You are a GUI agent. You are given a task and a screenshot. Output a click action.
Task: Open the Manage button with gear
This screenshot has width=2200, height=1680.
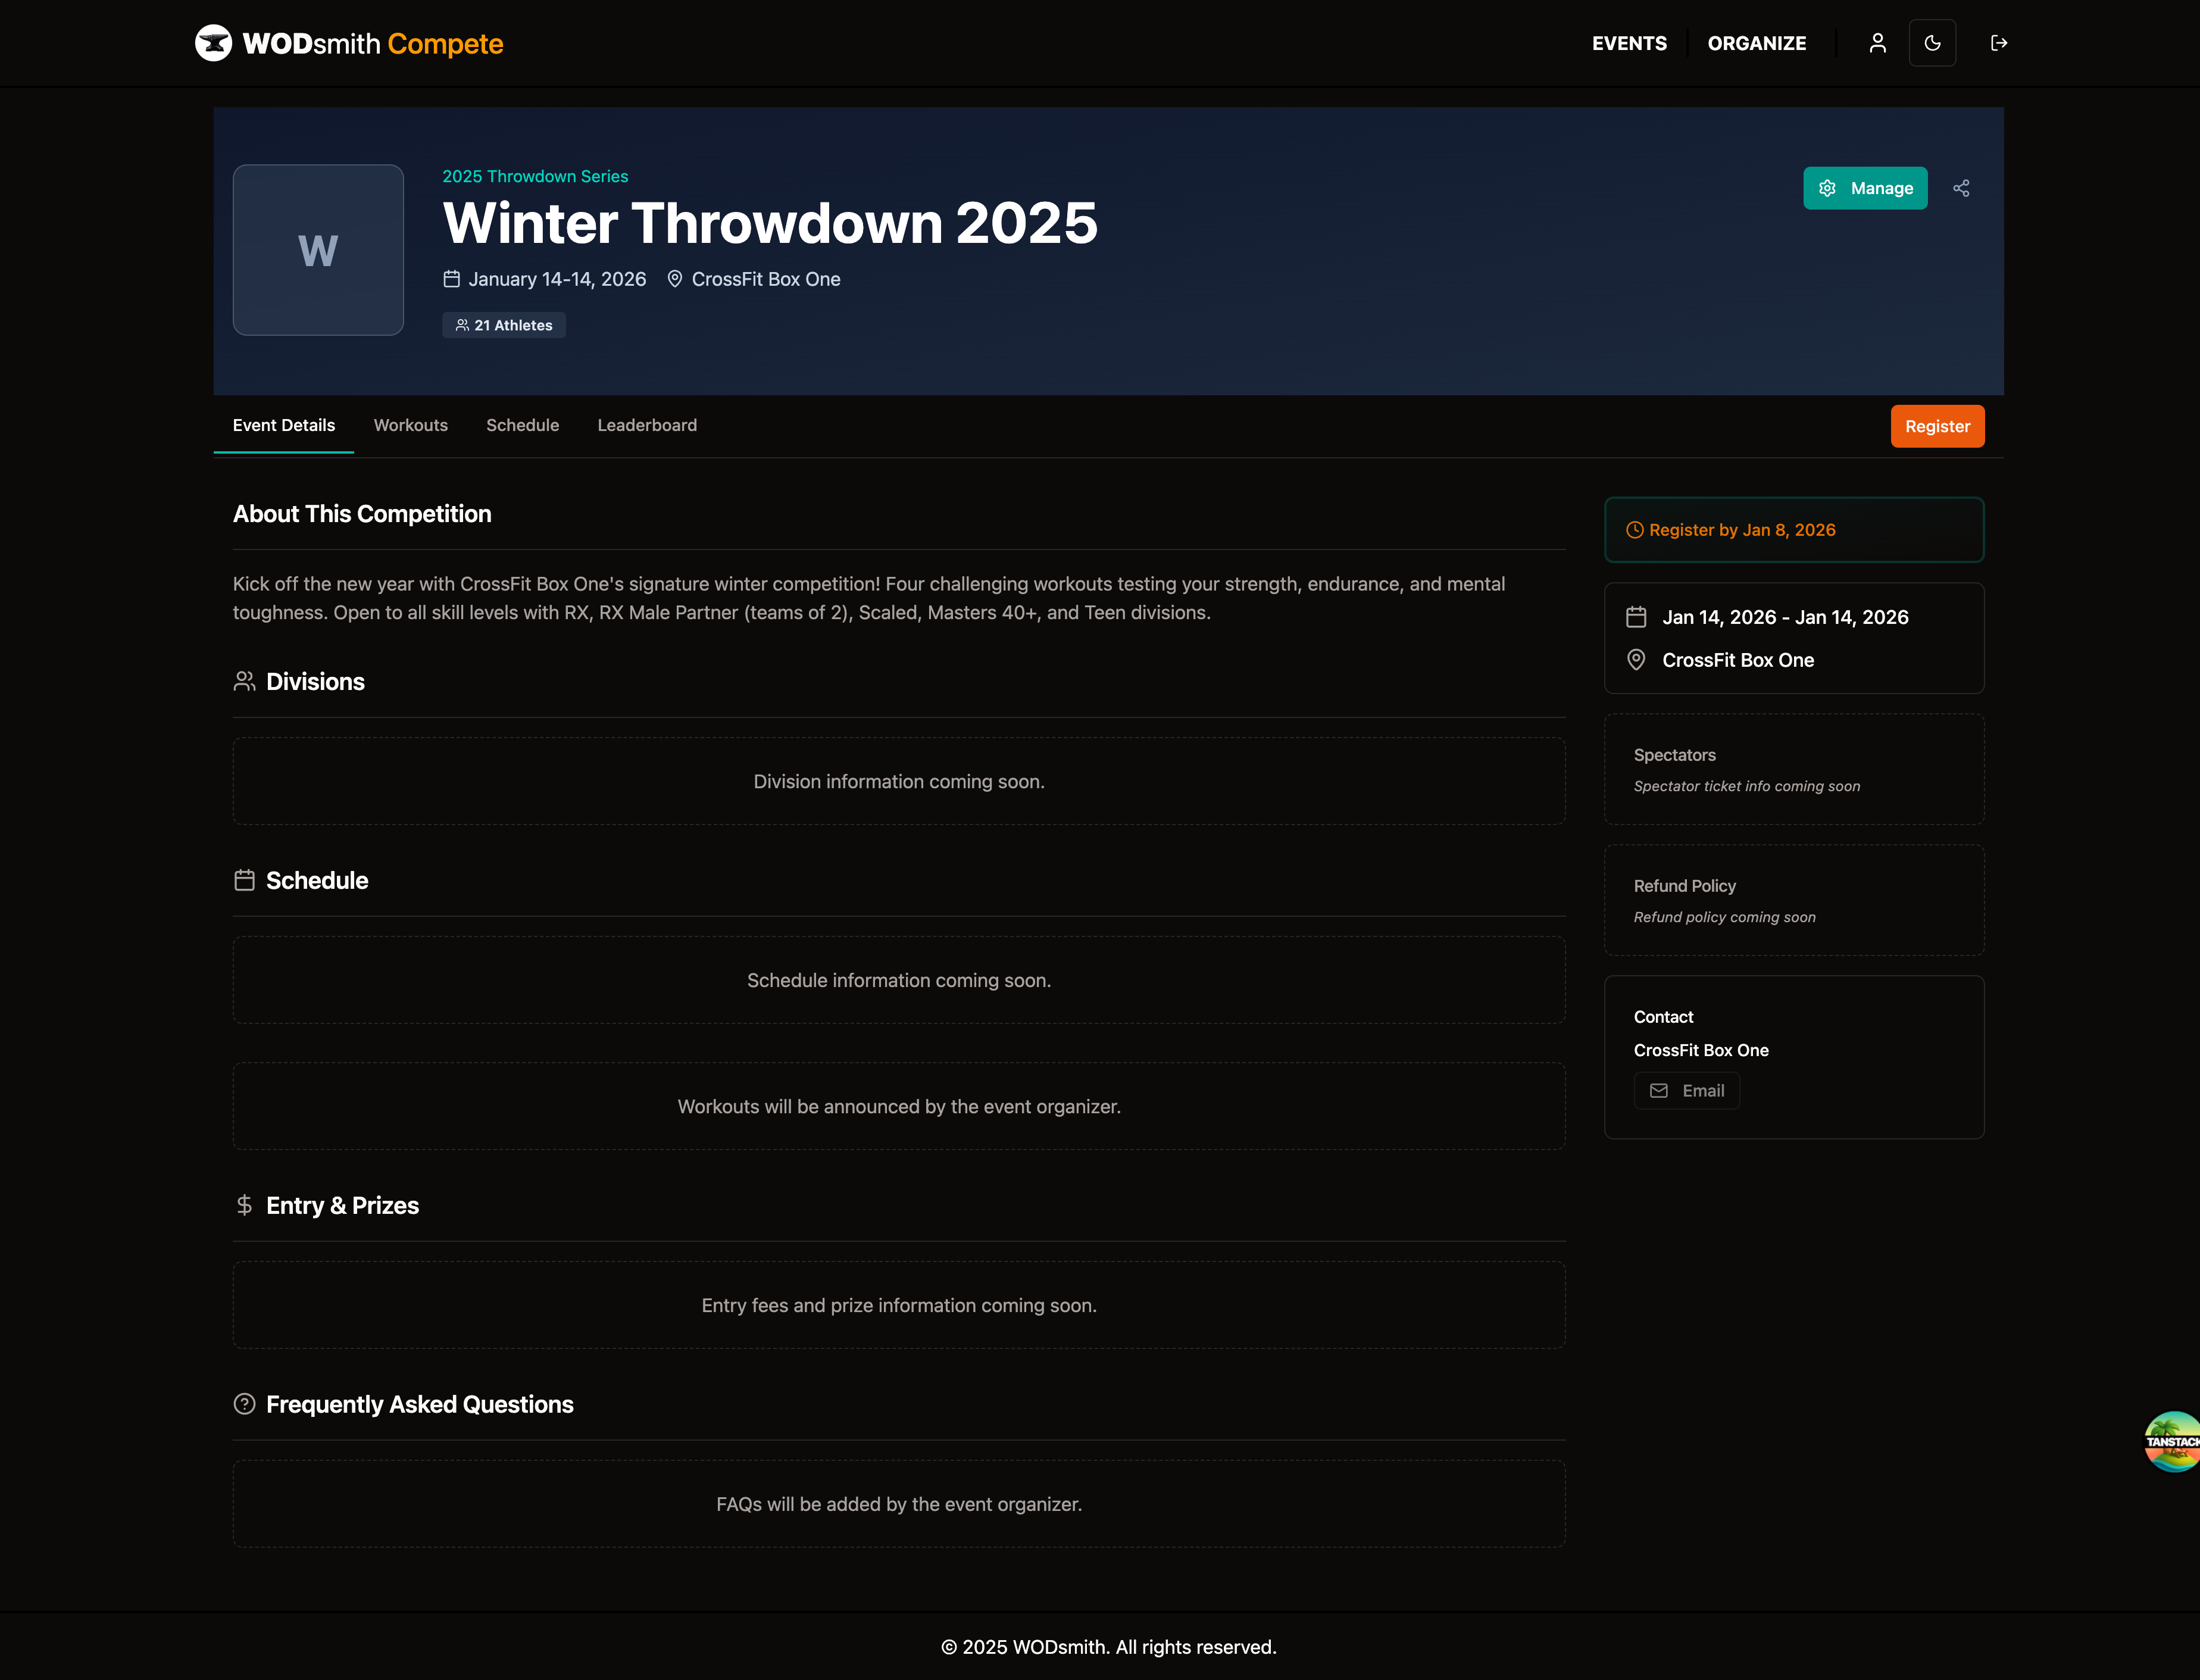pos(1865,188)
